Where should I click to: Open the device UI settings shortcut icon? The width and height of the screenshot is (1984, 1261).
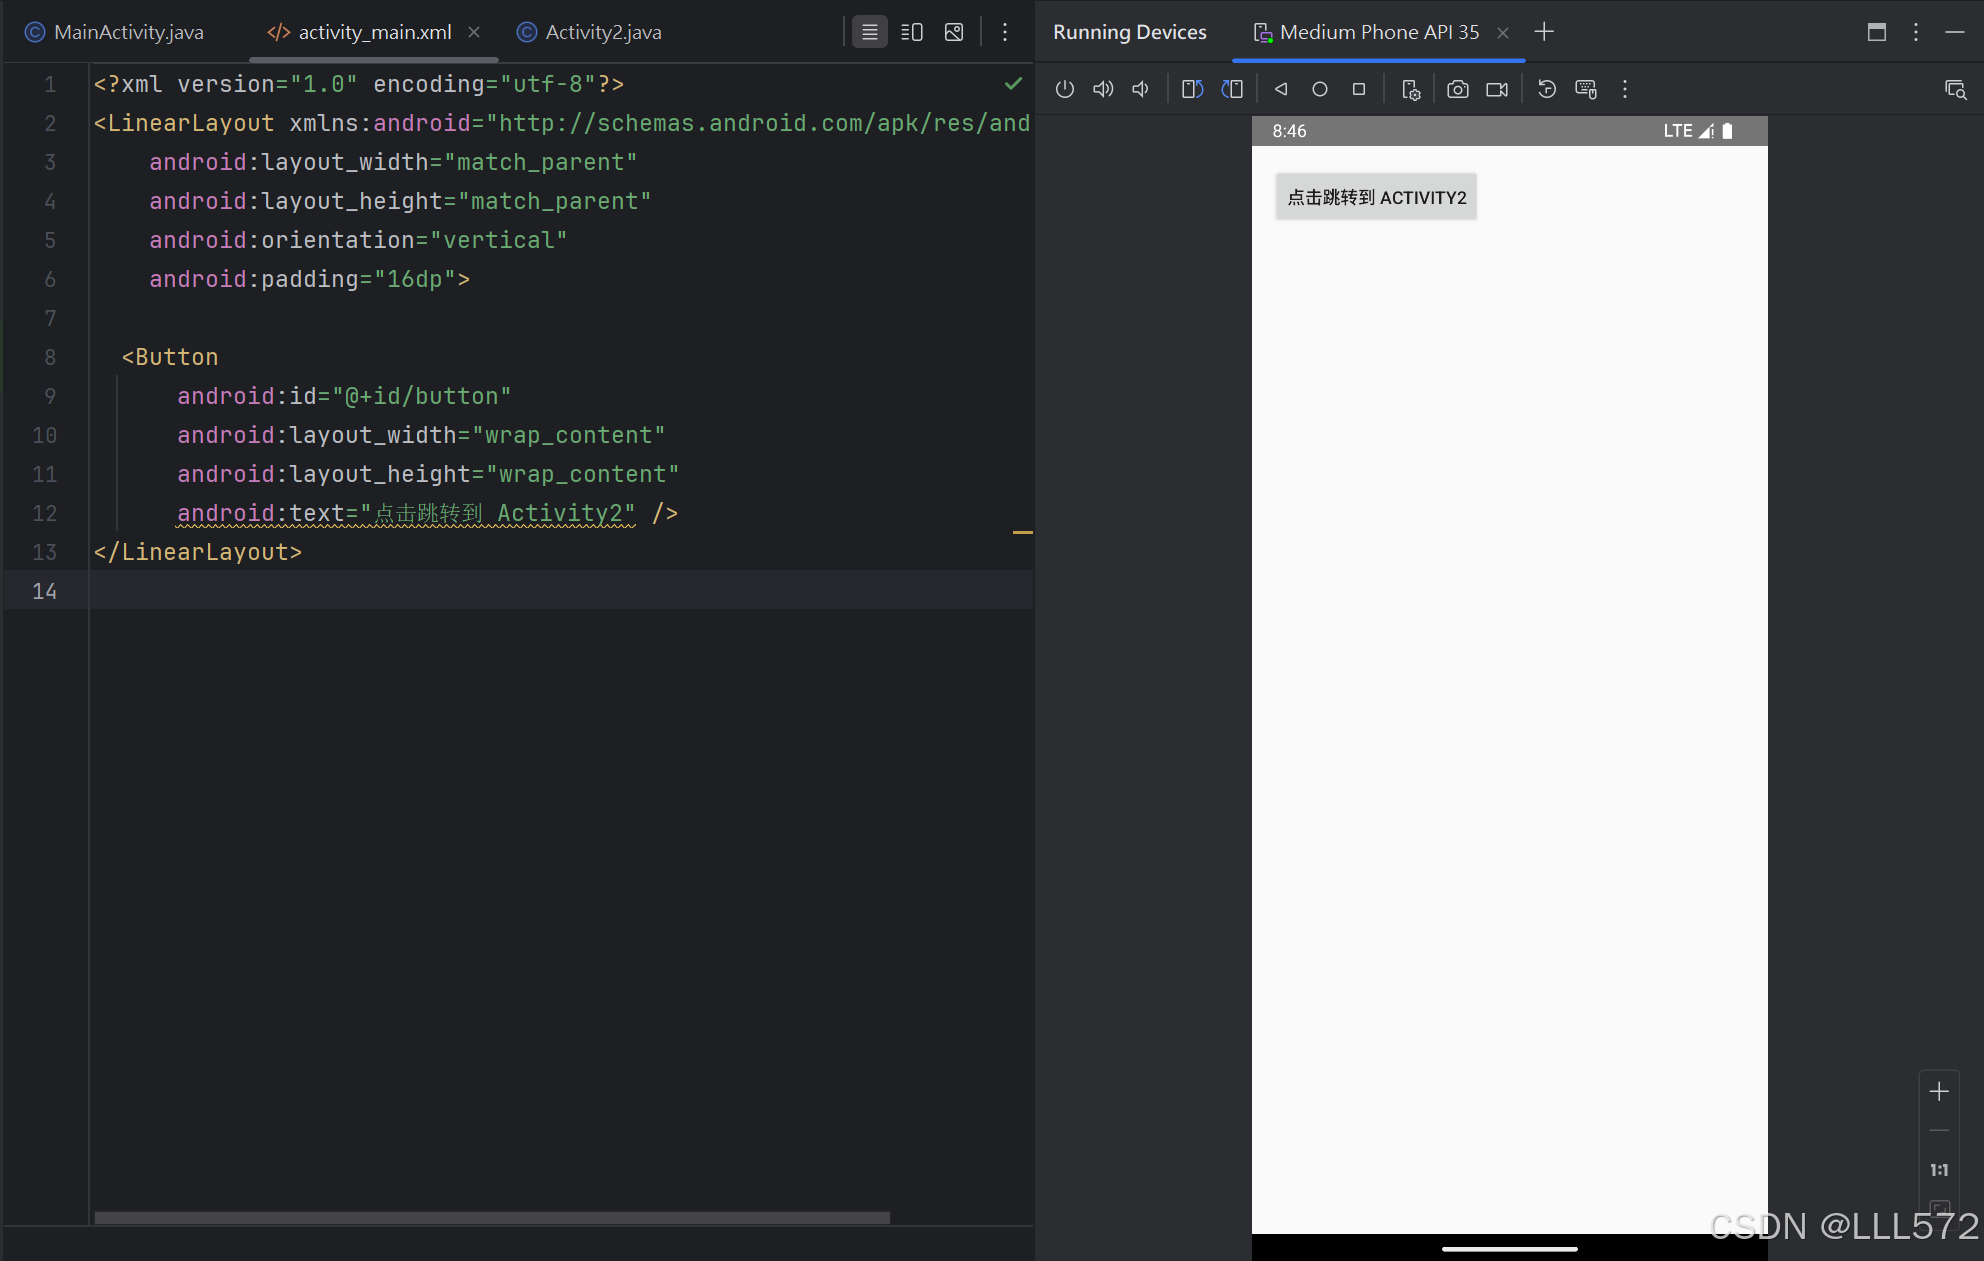click(1411, 90)
